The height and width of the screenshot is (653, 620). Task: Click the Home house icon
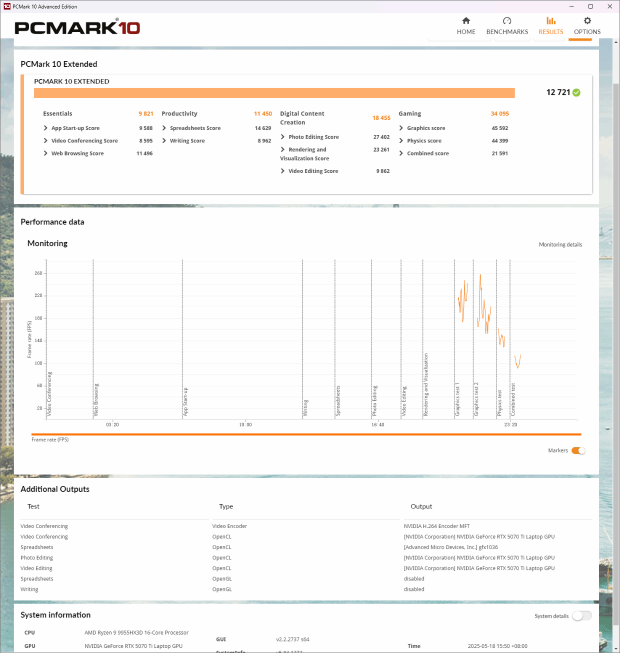(466, 20)
